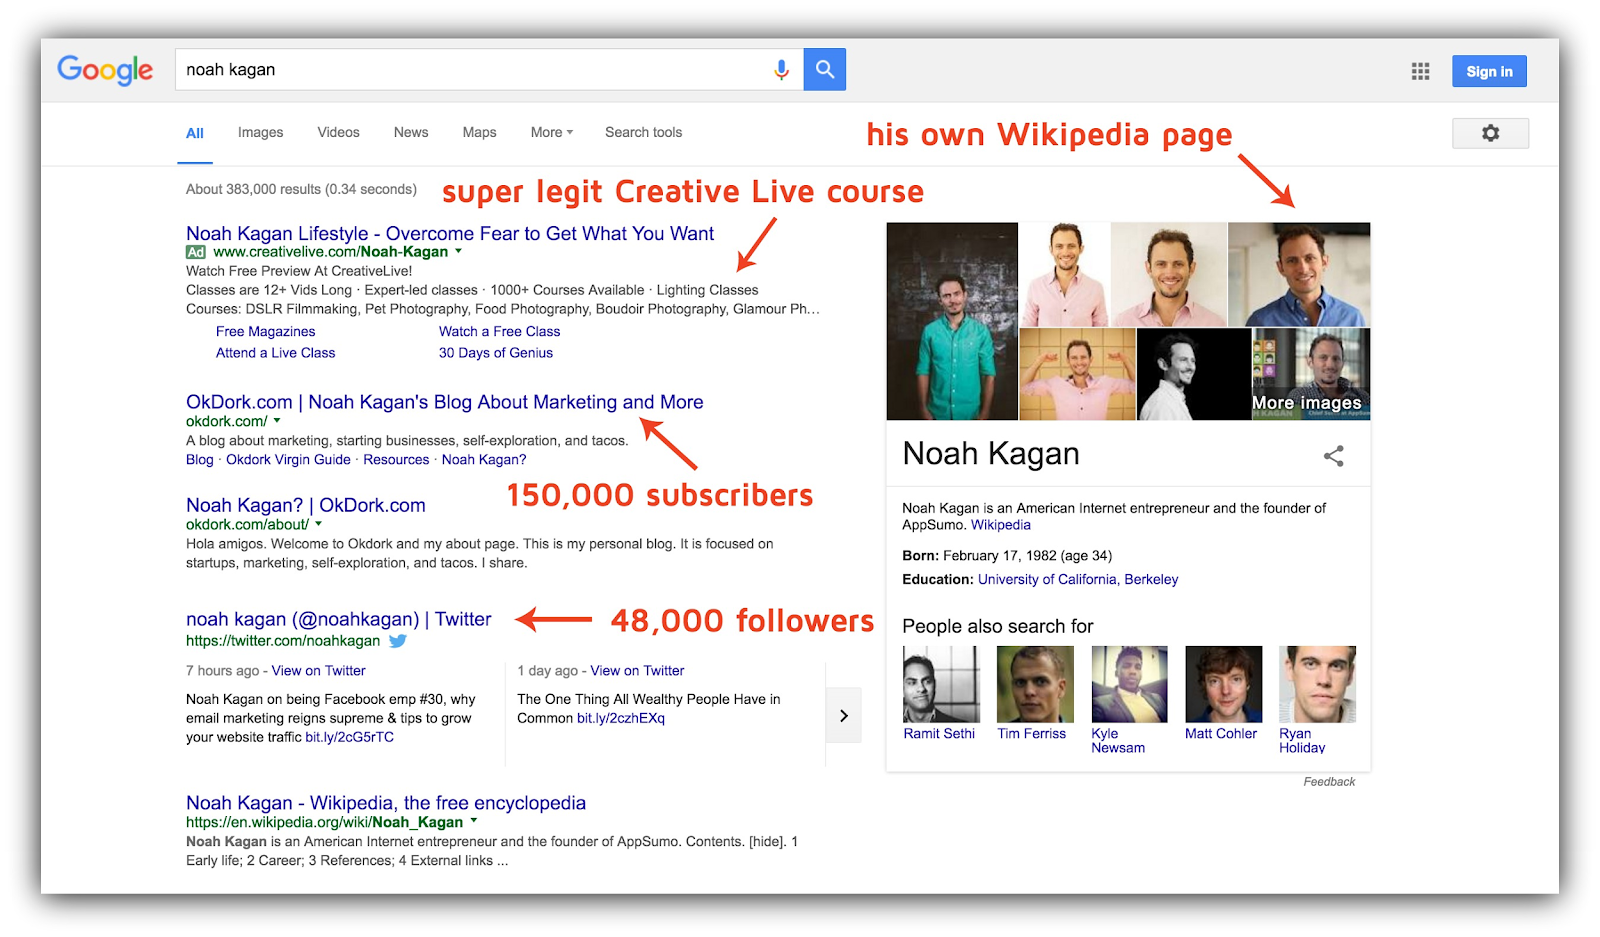The width and height of the screenshot is (1600, 937).
Task: Click the green Ad badge
Action: pyautogui.click(x=196, y=252)
